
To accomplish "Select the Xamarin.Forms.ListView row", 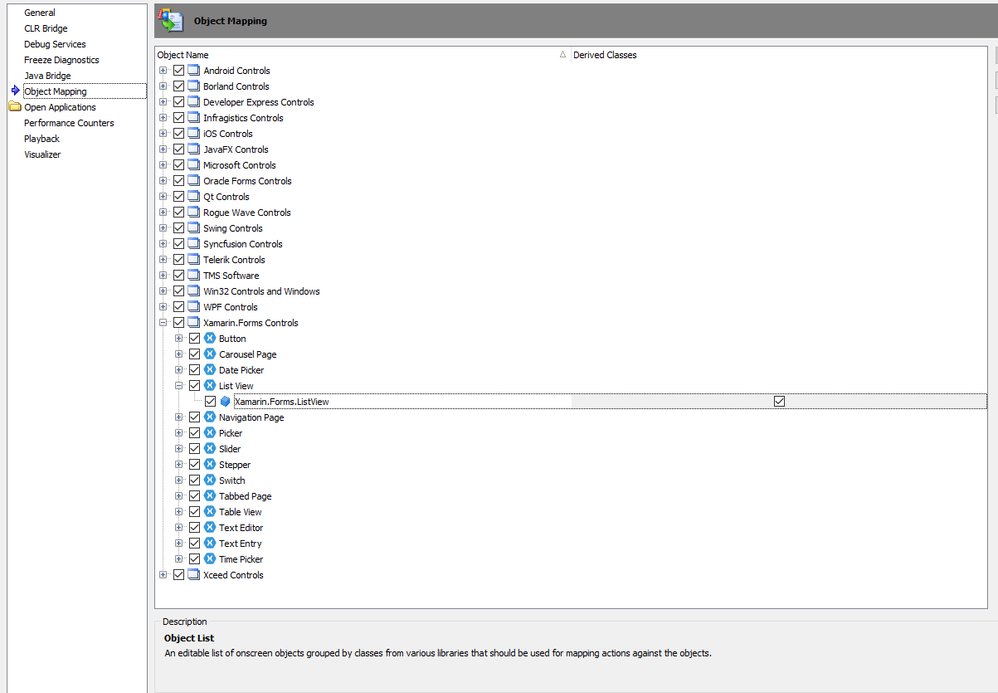I will [x=610, y=402].
